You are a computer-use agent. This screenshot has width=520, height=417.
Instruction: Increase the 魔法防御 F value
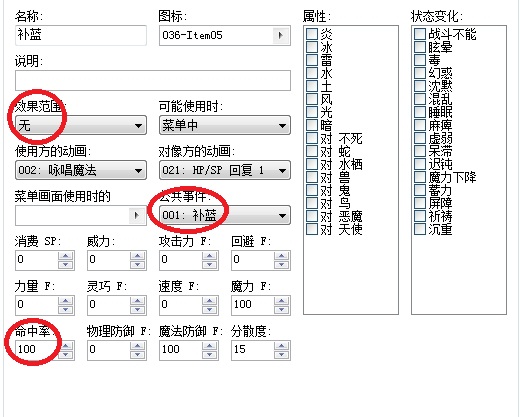click(210, 346)
